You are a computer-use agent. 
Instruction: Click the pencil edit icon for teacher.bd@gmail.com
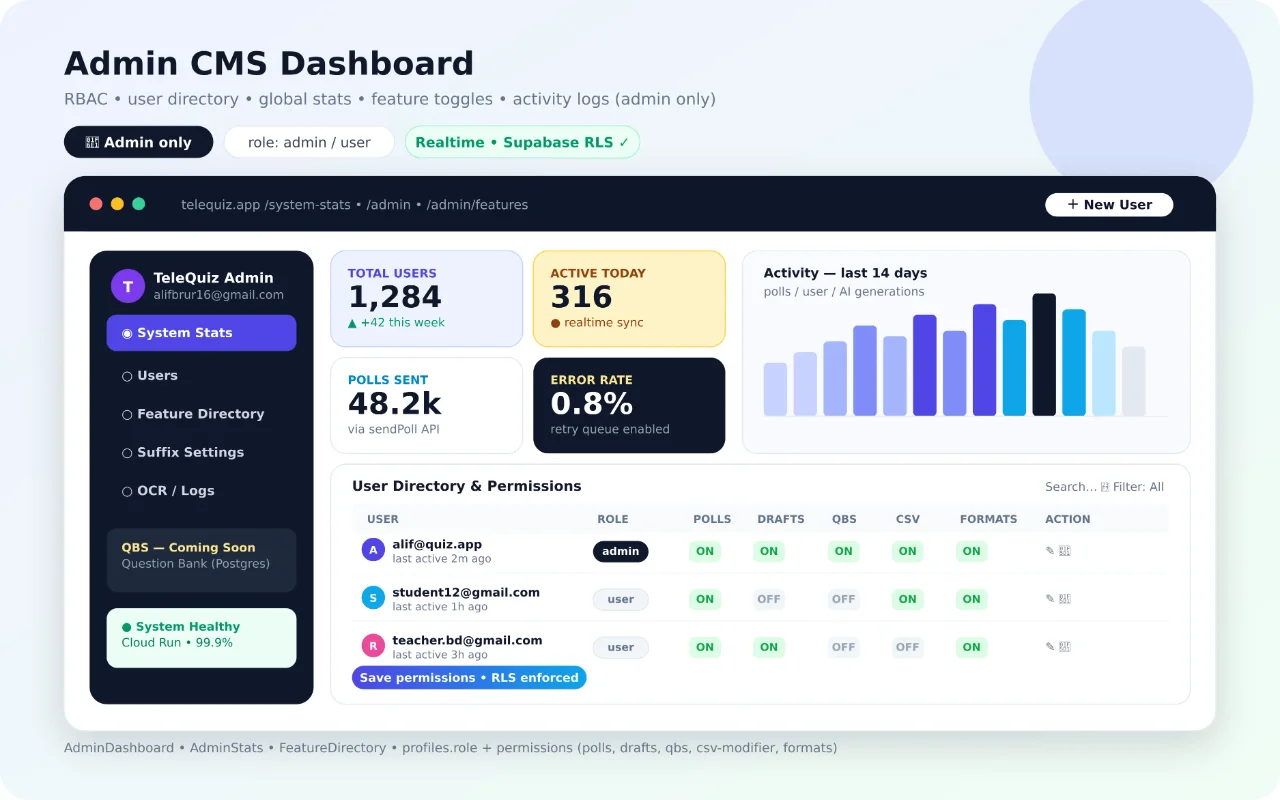(1050, 647)
